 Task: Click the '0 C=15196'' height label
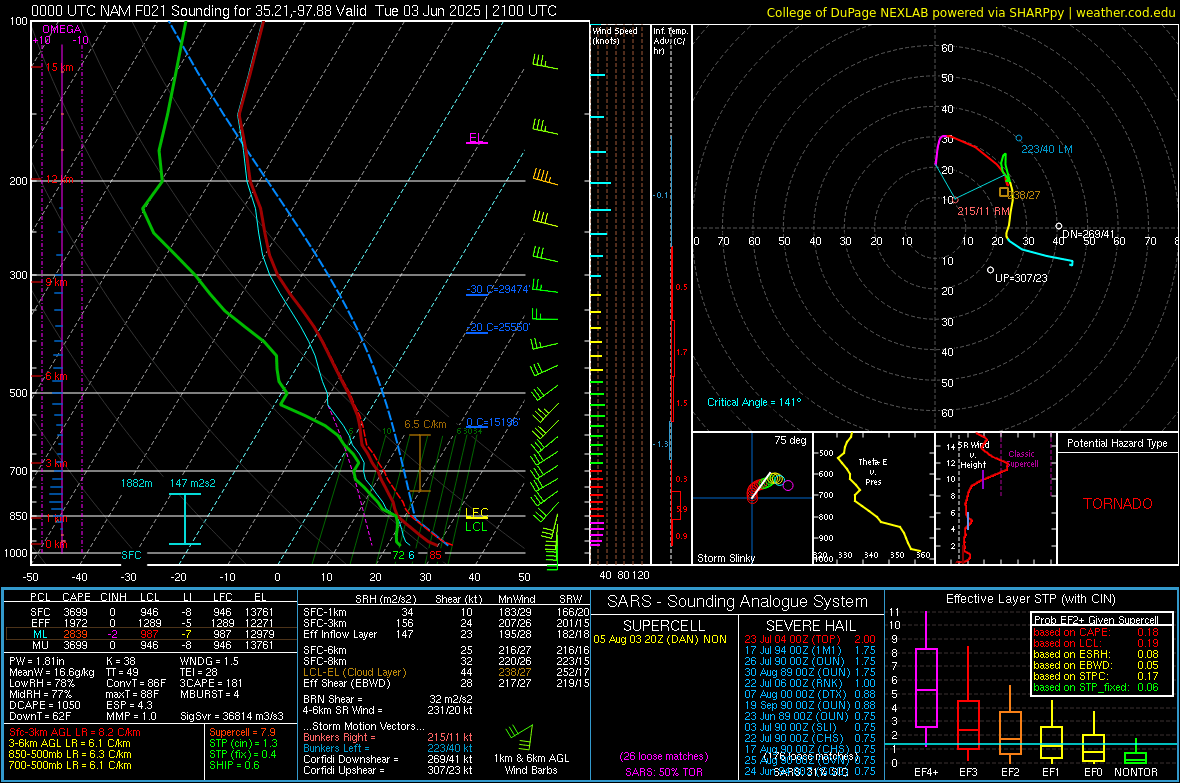[x=493, y=422]
